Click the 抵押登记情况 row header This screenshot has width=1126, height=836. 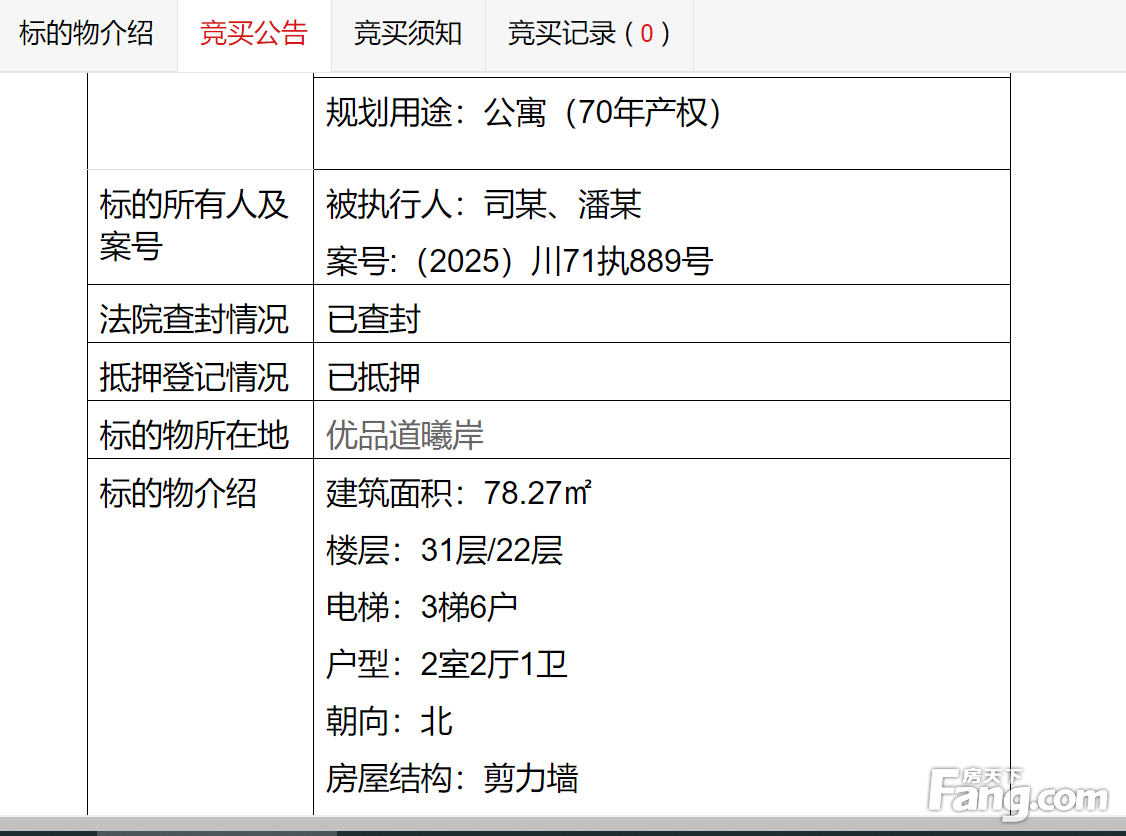(194, 377)
